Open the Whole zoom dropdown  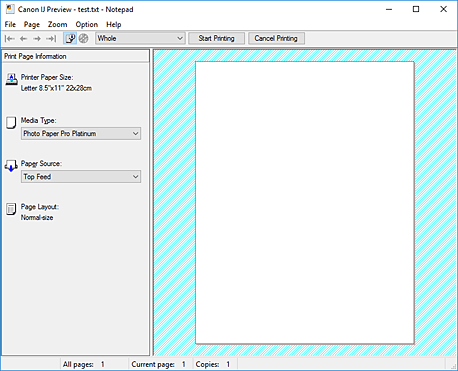(x=140, y=38)
